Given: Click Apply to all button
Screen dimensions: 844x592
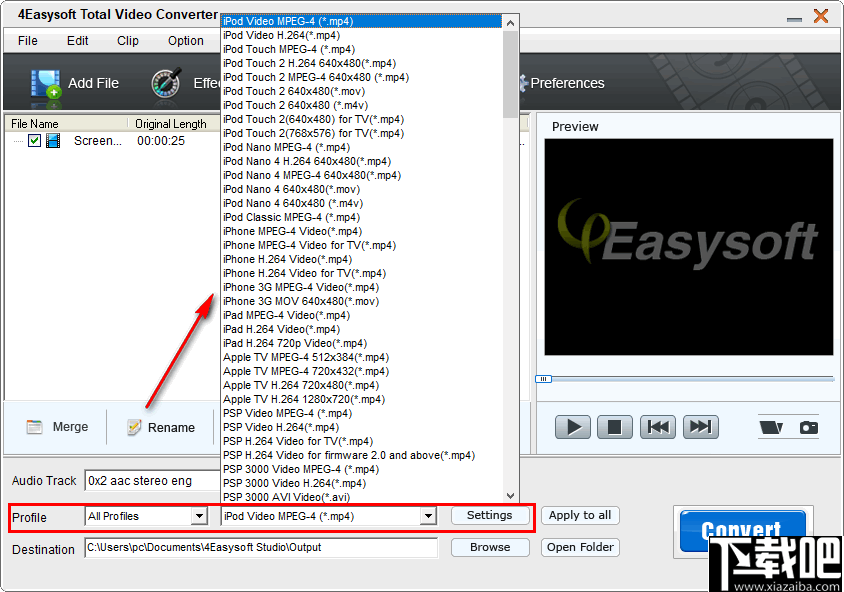Looking at the screenshot, I should [580, 515].
